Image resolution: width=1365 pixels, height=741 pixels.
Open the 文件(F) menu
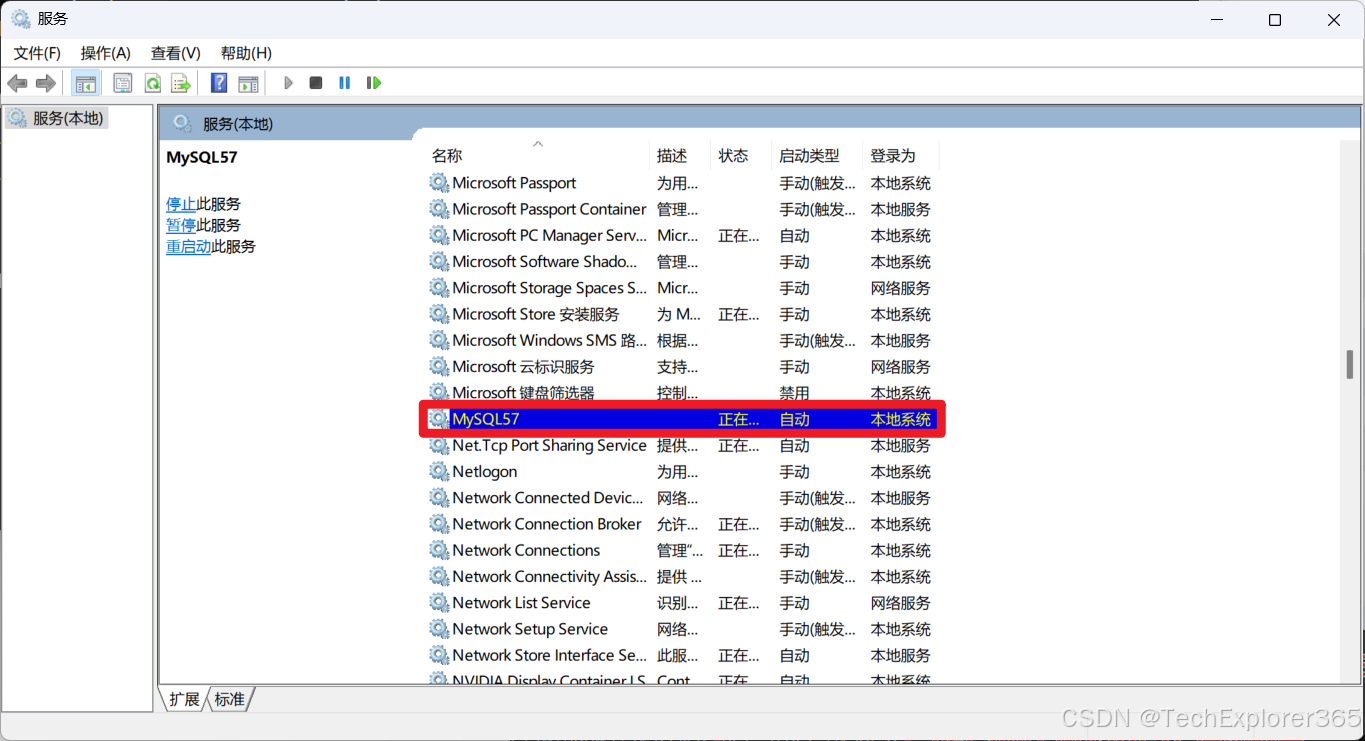37,53
